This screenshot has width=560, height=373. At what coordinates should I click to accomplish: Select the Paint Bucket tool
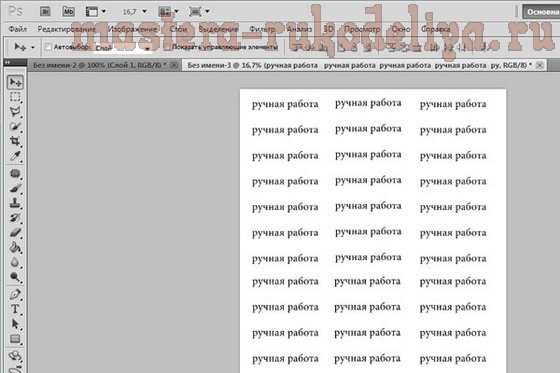[x=15, y=248]
